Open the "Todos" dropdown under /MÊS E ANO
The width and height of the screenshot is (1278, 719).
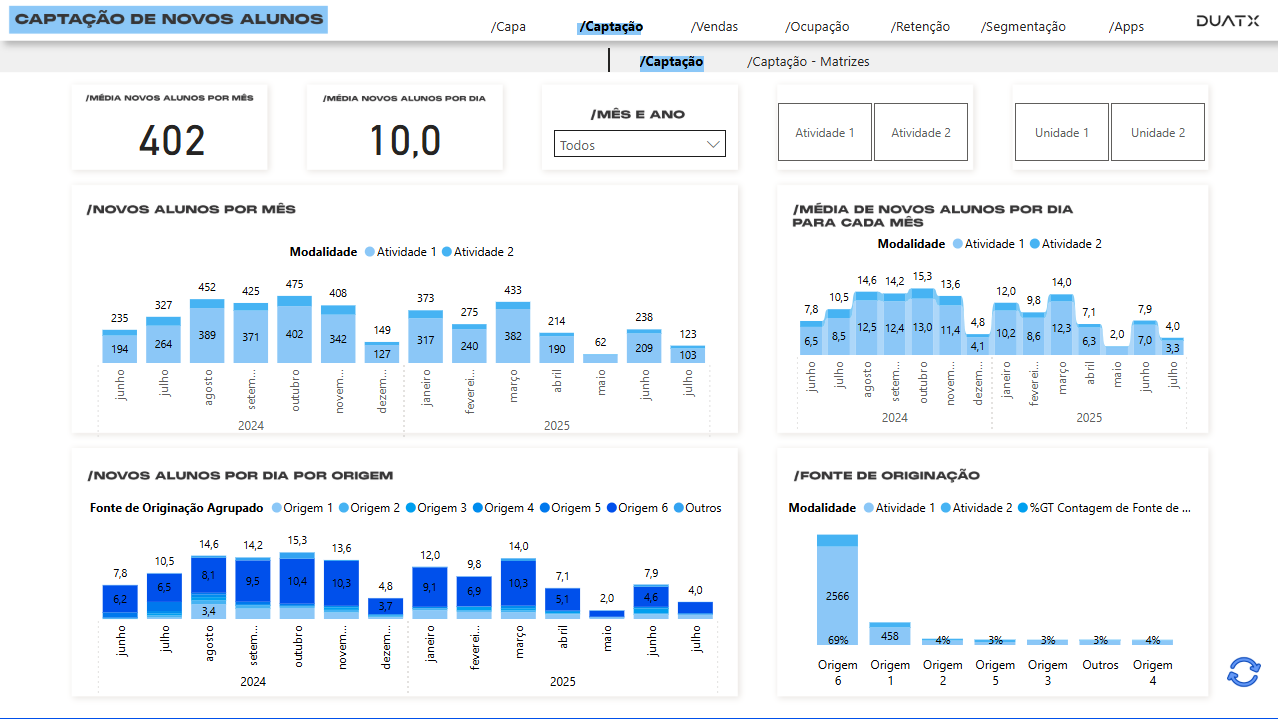click(639, 143)
